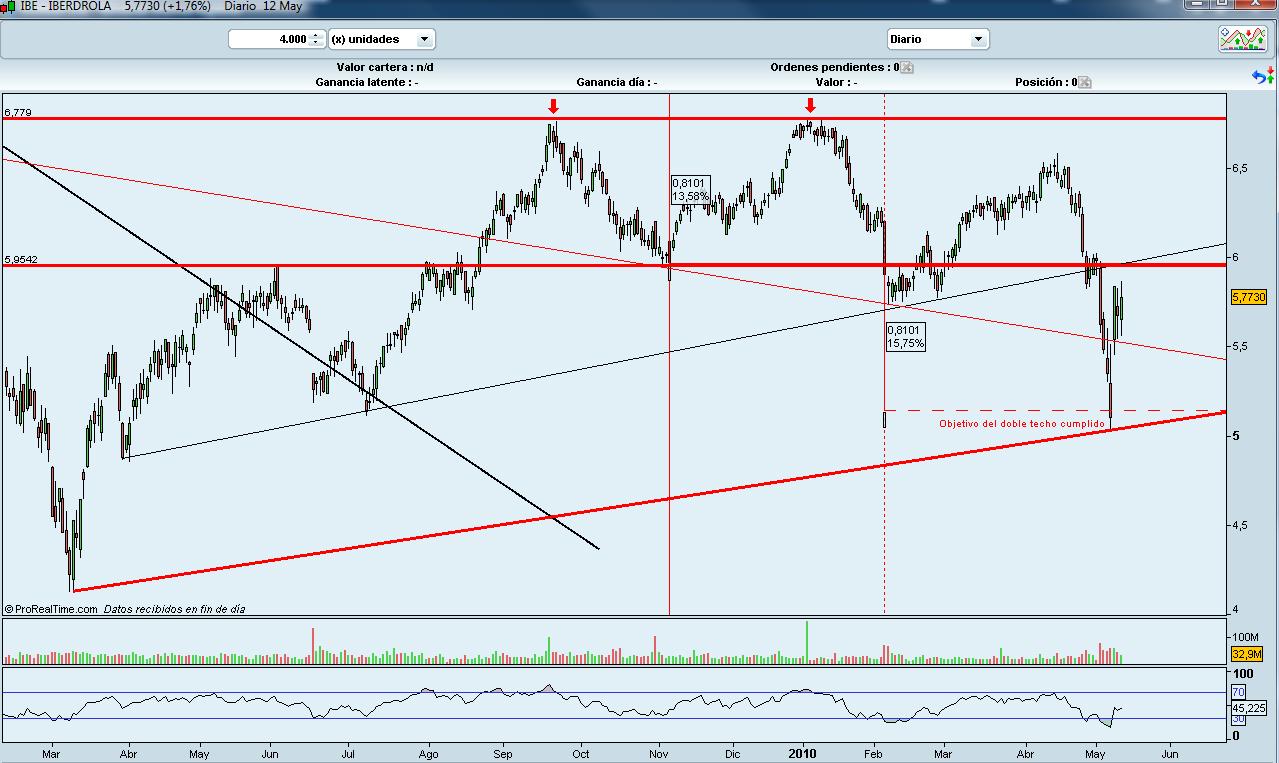Click the 13,58% measurement box
The image size is (1279, 763).
[x=690, y=190]
